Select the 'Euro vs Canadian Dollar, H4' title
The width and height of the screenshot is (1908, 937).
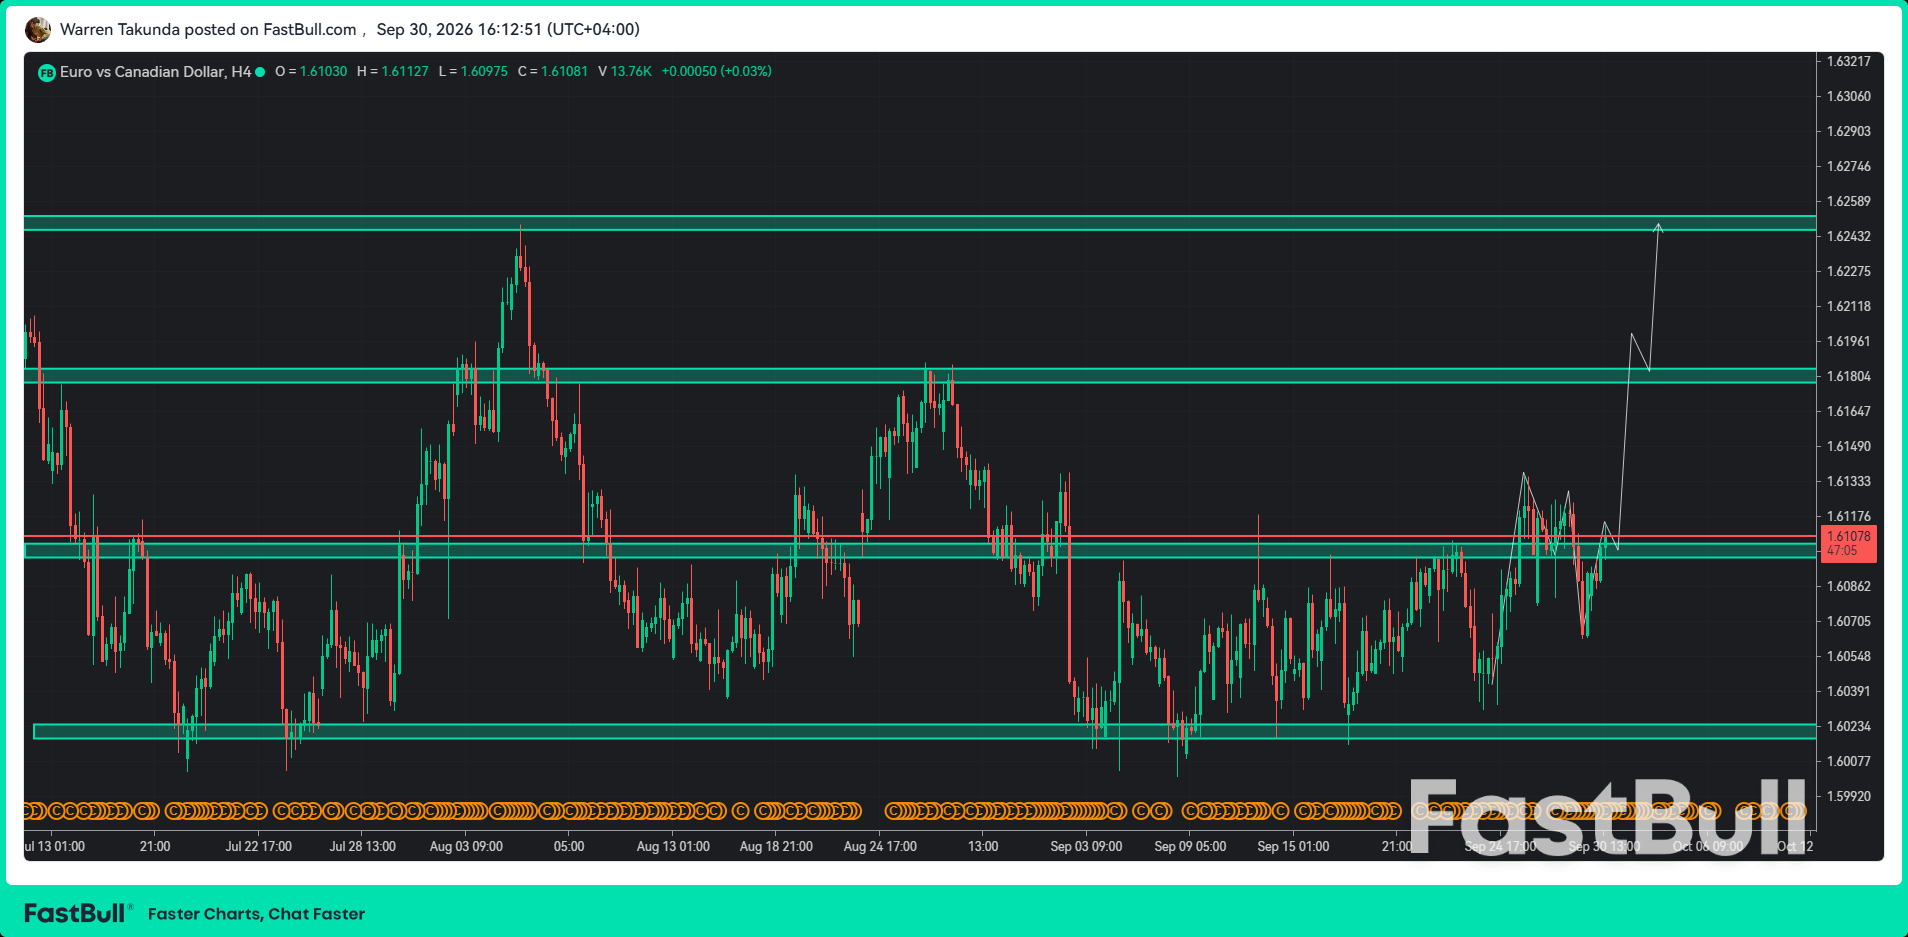155,72
